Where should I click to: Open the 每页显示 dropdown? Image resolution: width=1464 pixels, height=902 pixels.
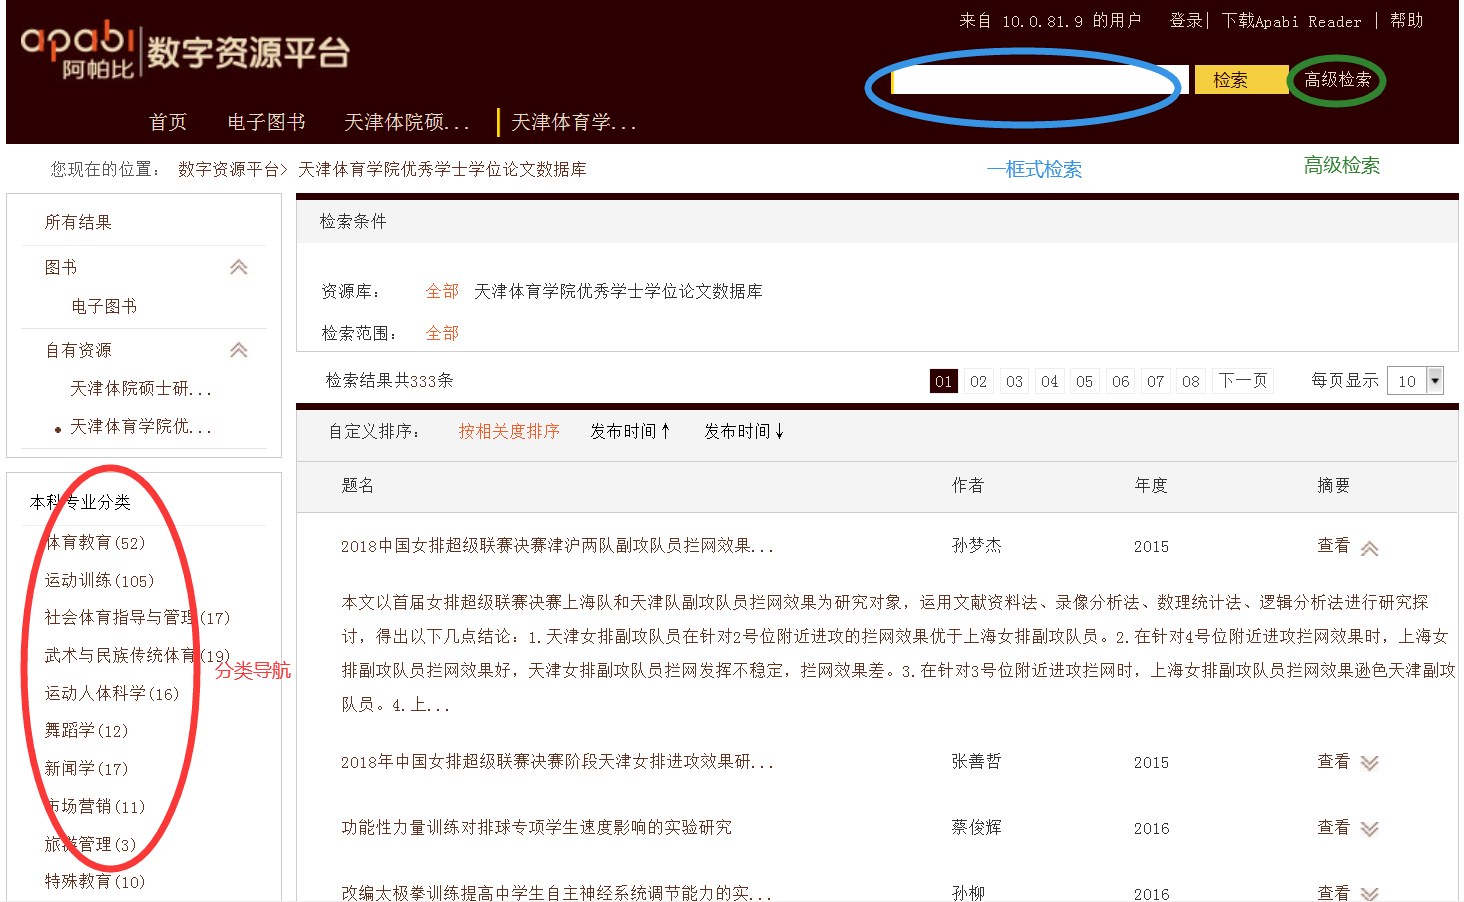coord(1435,380)
